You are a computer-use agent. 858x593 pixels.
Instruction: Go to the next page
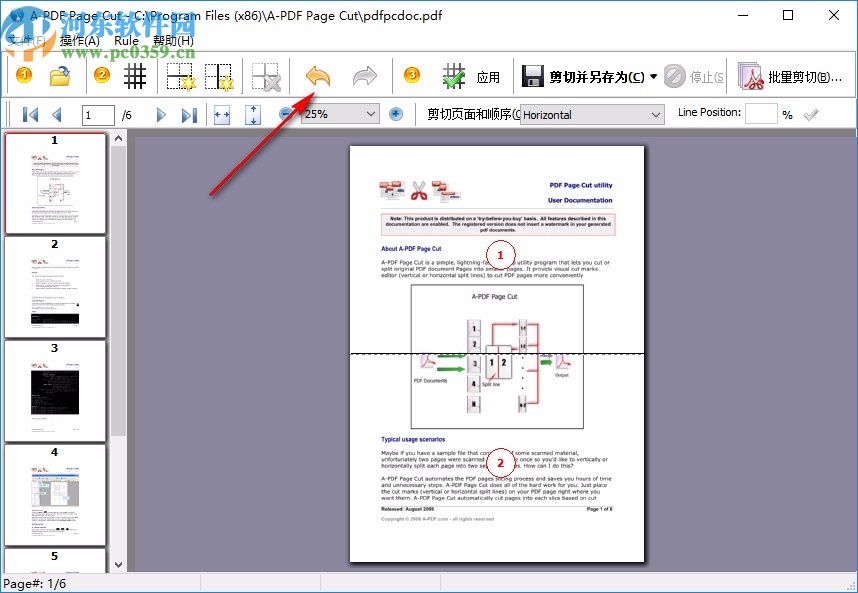click(x=162, y=114)
